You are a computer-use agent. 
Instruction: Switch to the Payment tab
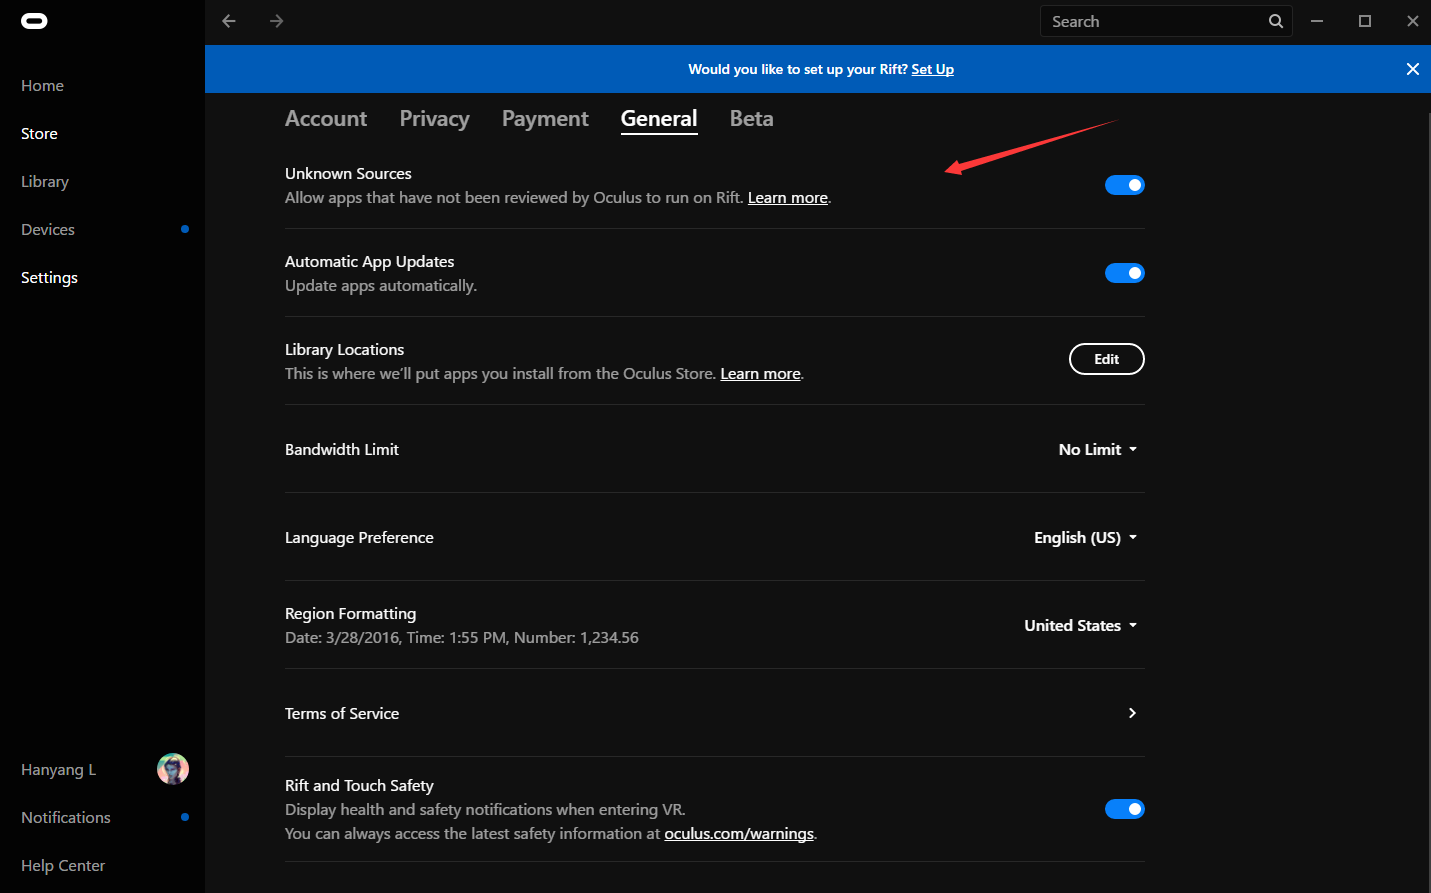coord(545,119)
